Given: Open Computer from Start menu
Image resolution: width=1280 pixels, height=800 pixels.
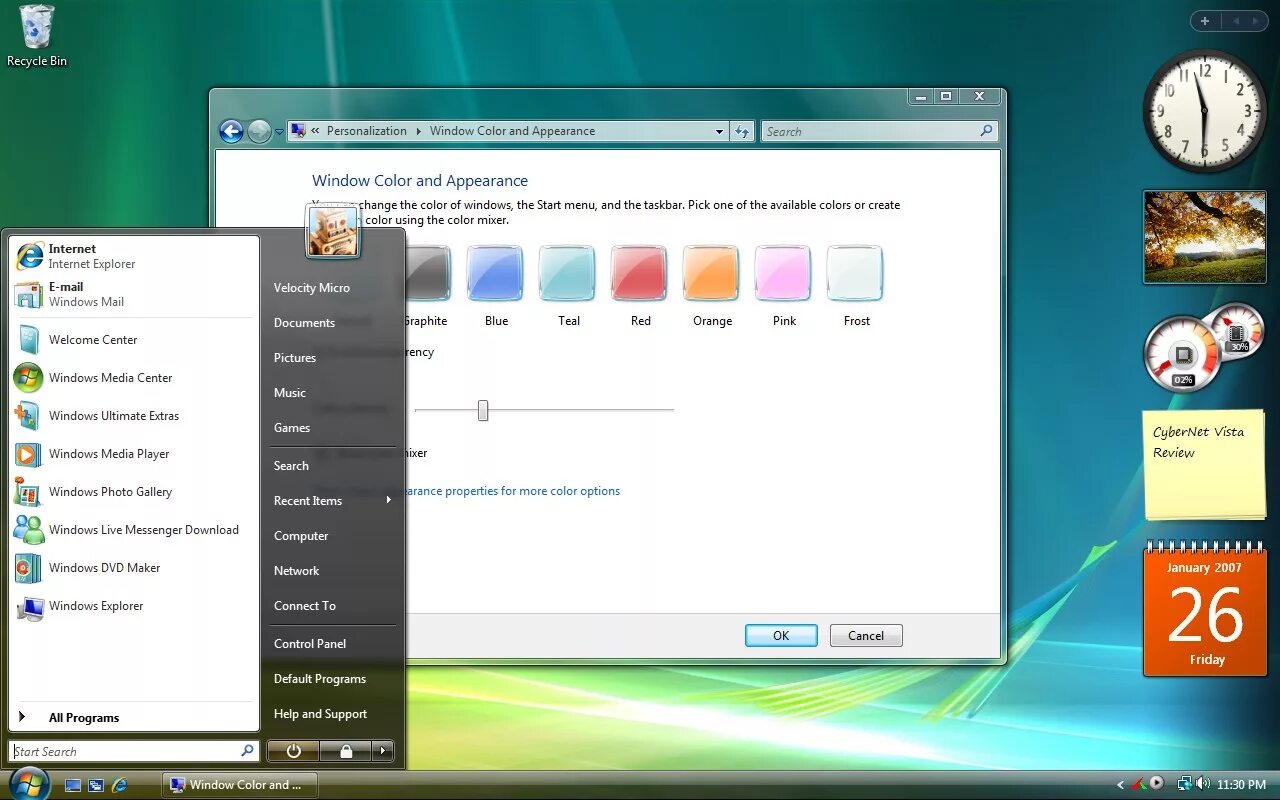Looking at the screenshot, I should 333,536.
